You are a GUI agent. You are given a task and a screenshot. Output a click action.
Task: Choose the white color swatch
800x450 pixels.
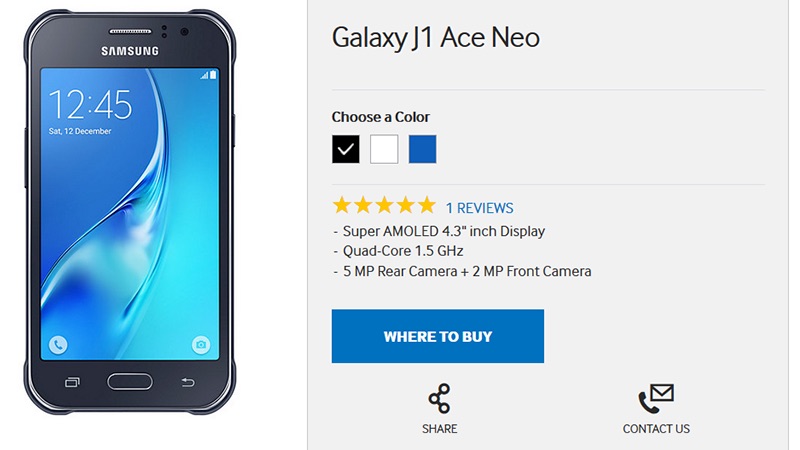coord(384,149)
